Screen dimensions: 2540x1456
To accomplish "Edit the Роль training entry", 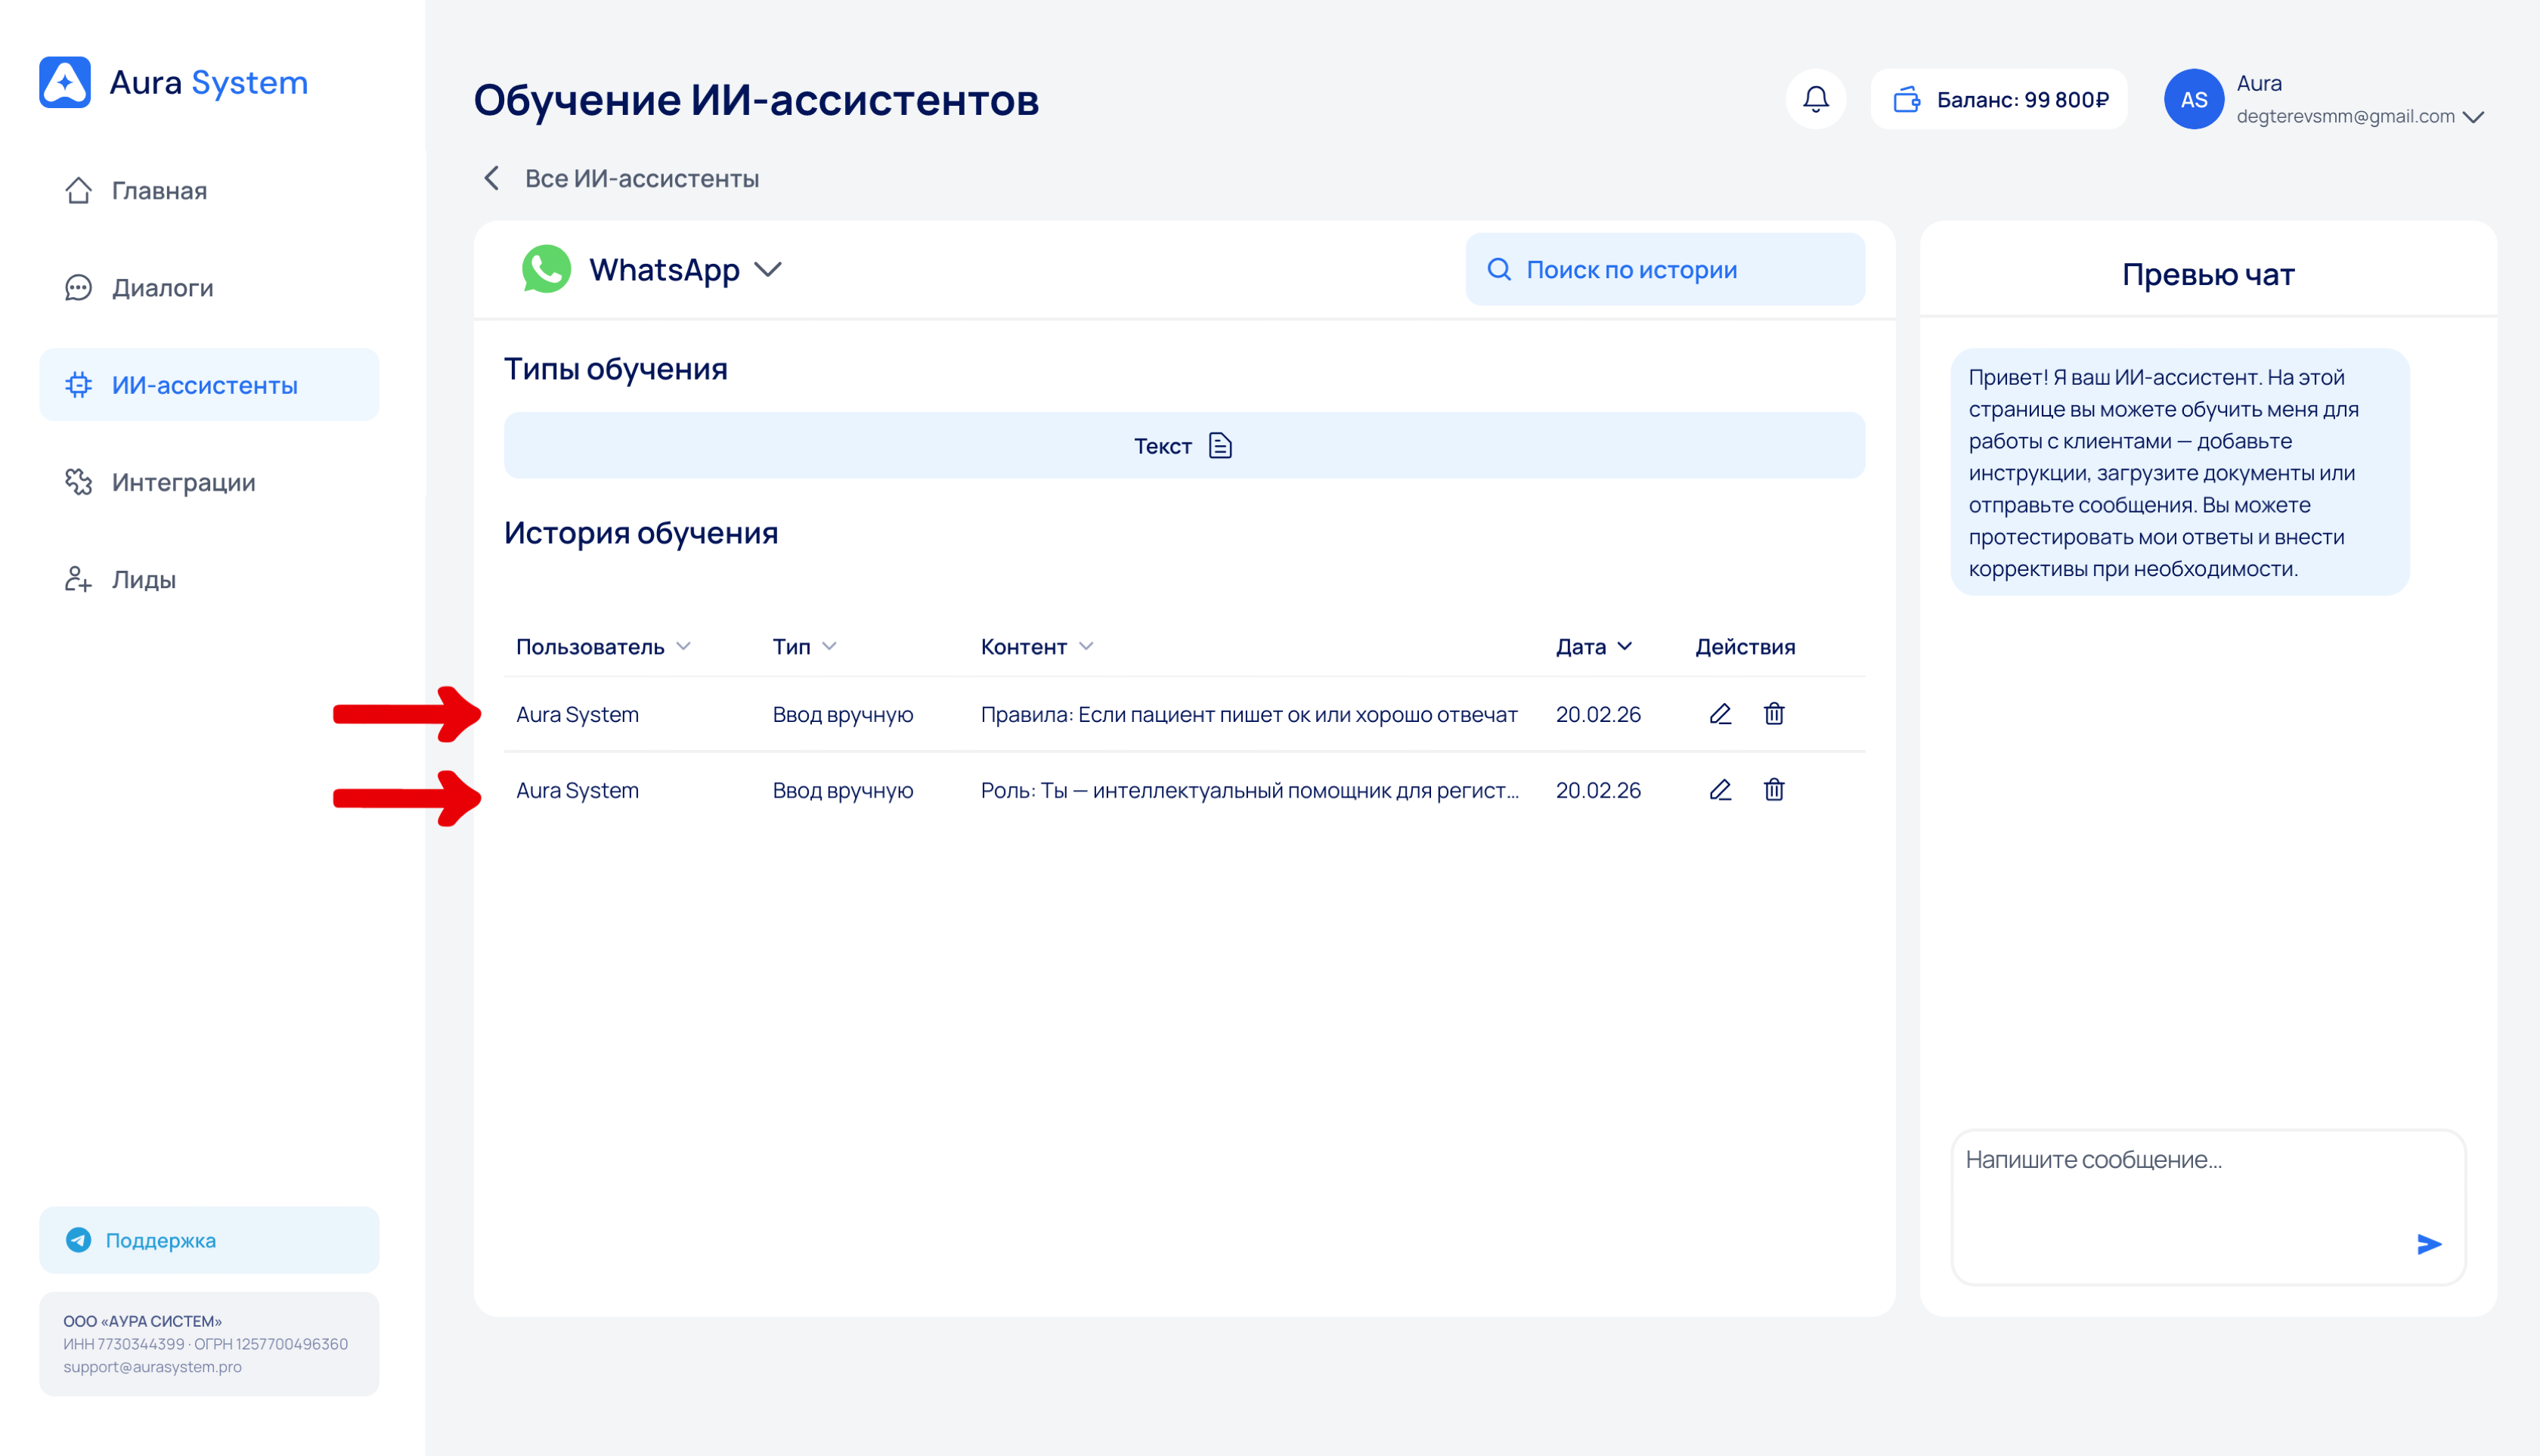I will pos(1719,790).
